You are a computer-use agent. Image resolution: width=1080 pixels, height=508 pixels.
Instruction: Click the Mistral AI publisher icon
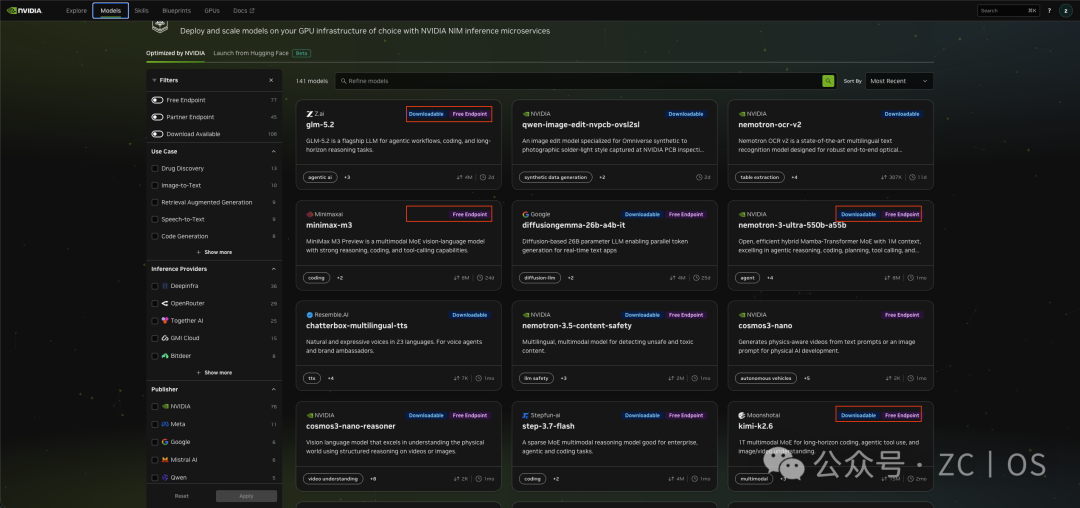(165, 459)
